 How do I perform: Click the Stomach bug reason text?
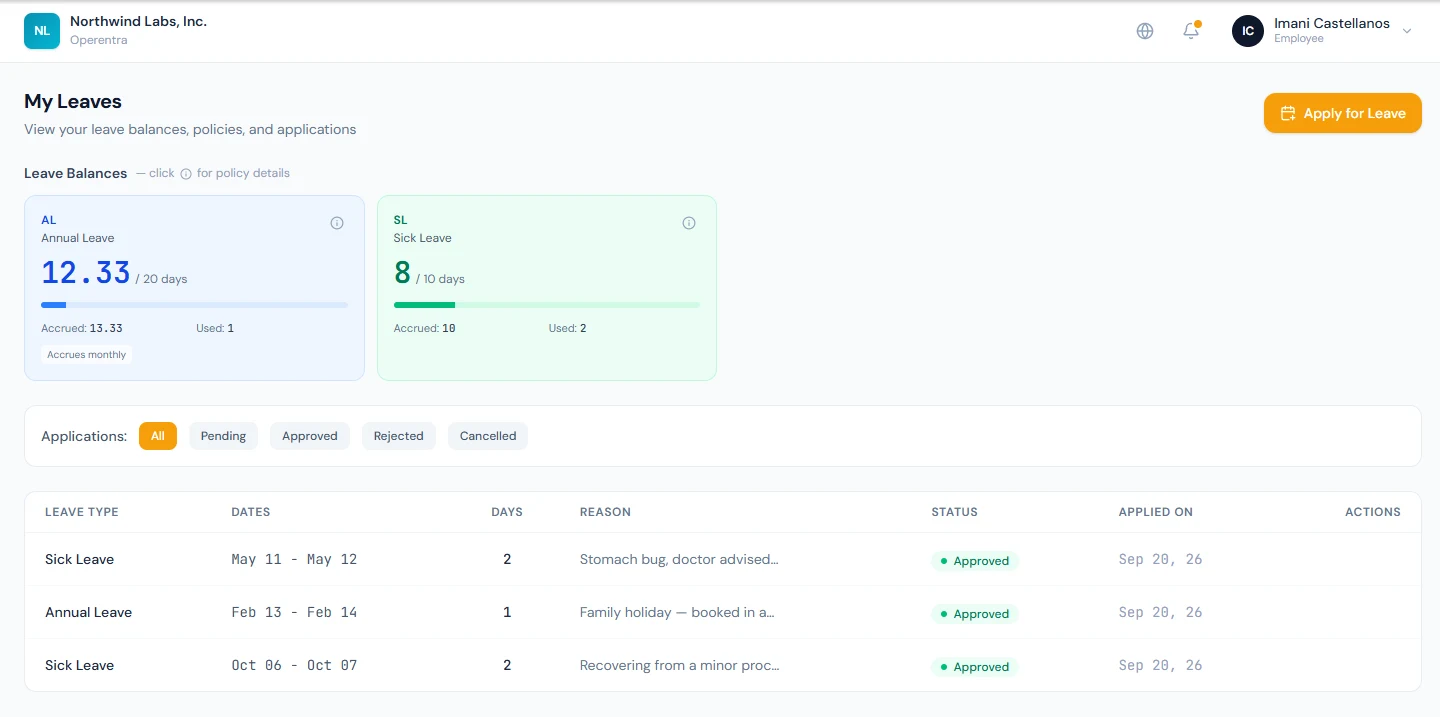(x=679, y=559)
